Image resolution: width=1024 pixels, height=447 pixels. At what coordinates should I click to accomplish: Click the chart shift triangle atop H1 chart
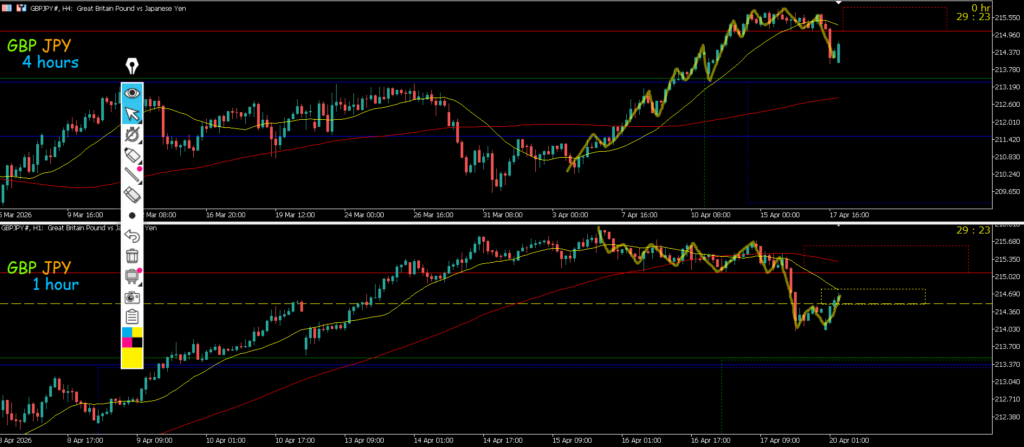(839, 226)
